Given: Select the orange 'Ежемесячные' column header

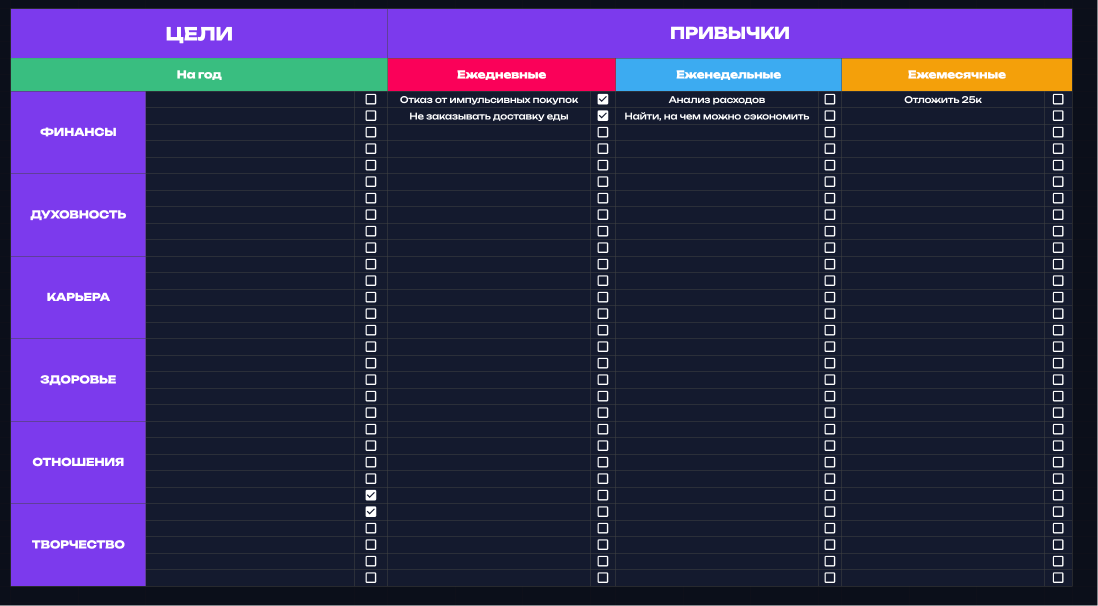Looking at the screenshot, I should [956, 75].
